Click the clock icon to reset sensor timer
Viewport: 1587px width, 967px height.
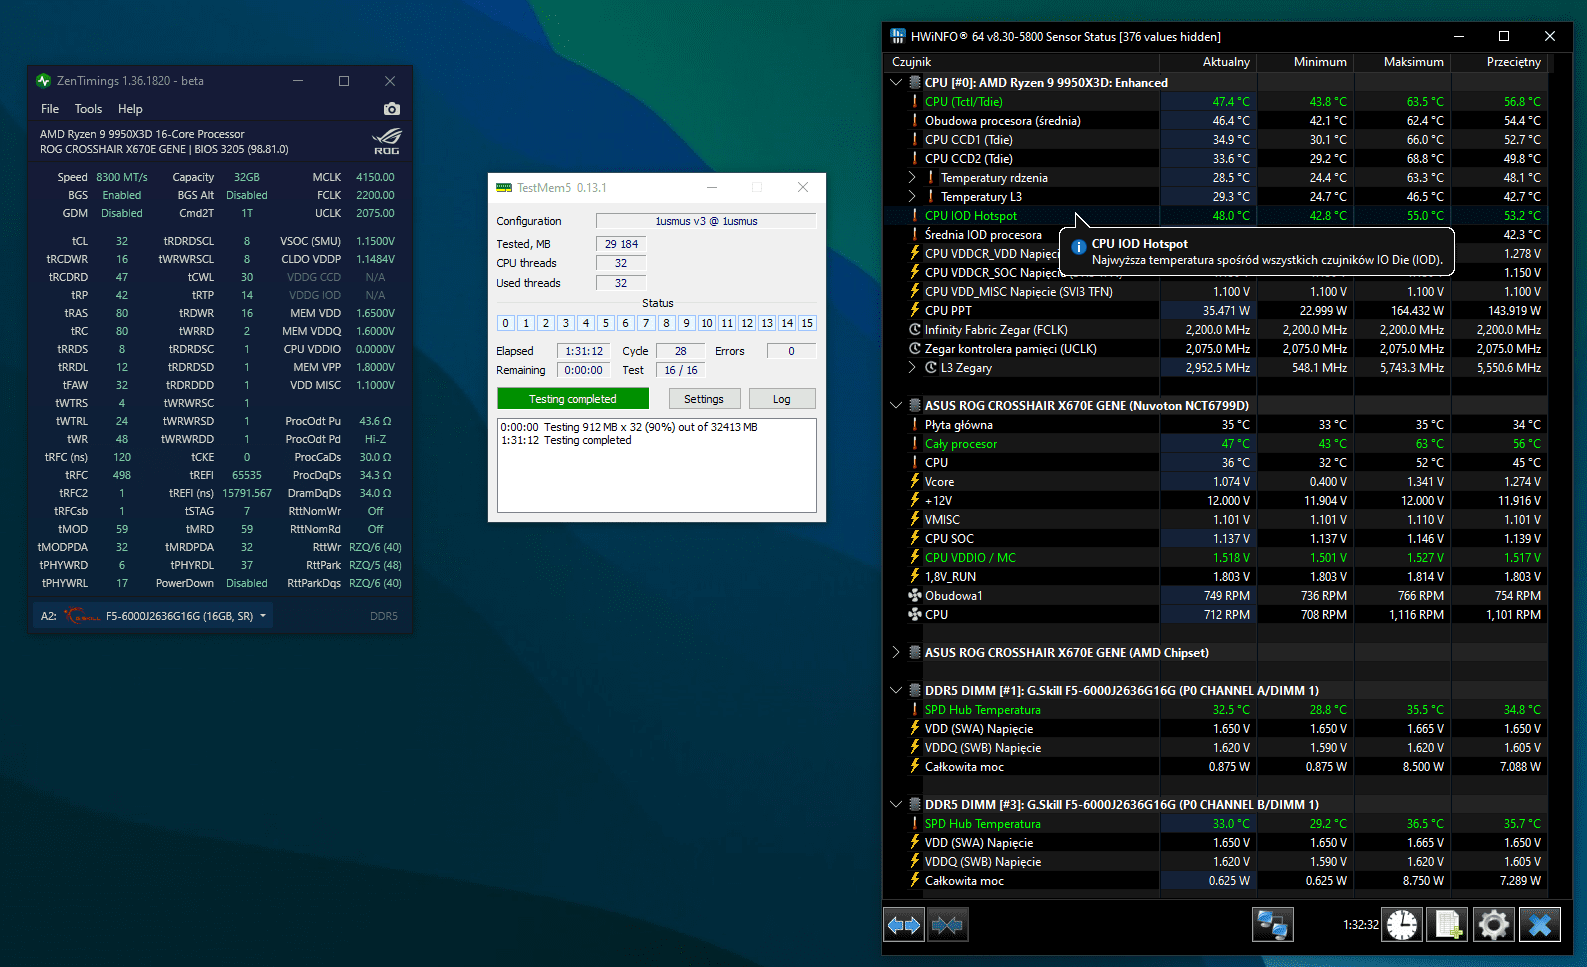[1402, 925]
